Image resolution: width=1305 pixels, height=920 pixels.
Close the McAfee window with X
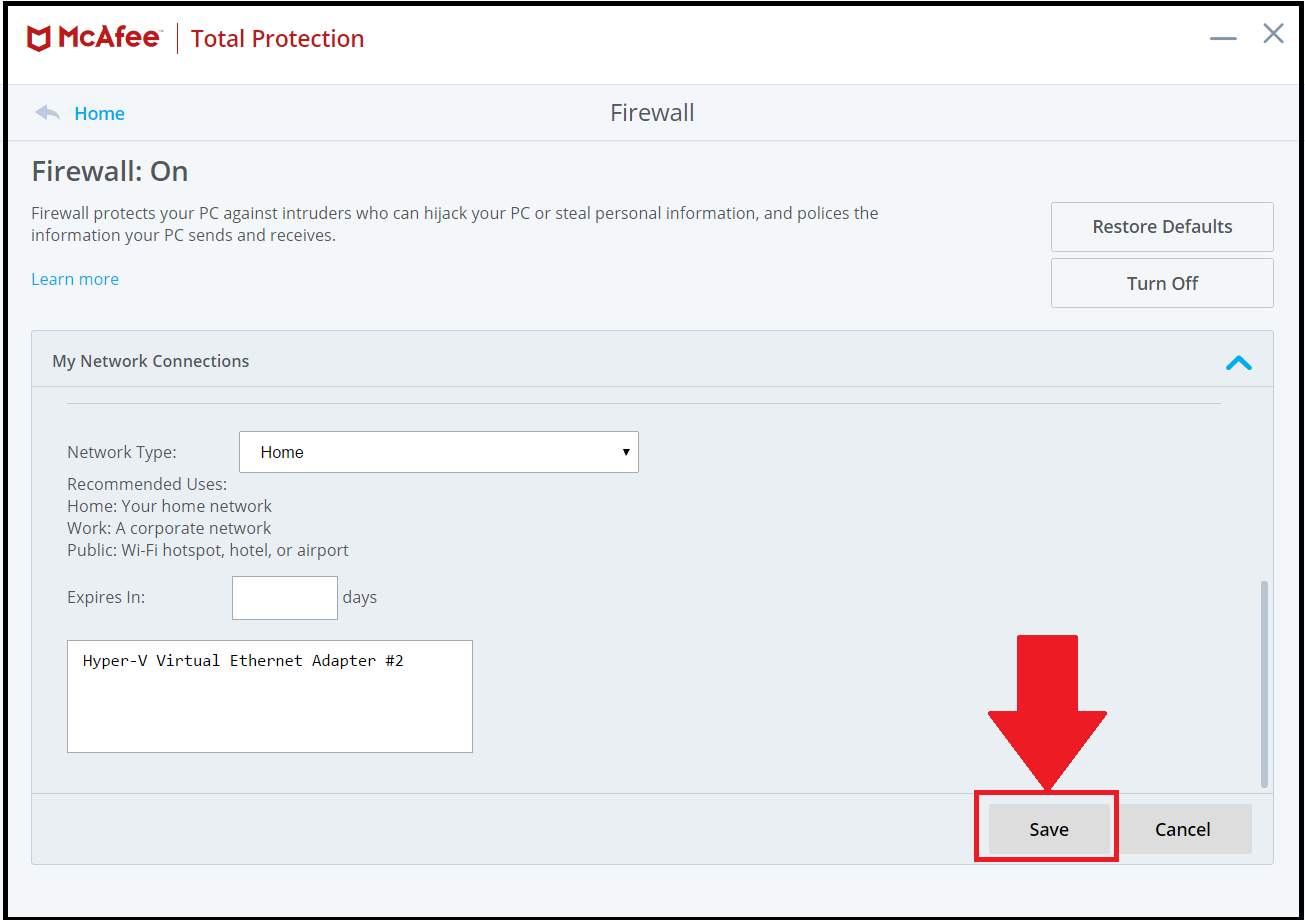pos(1273,34)
